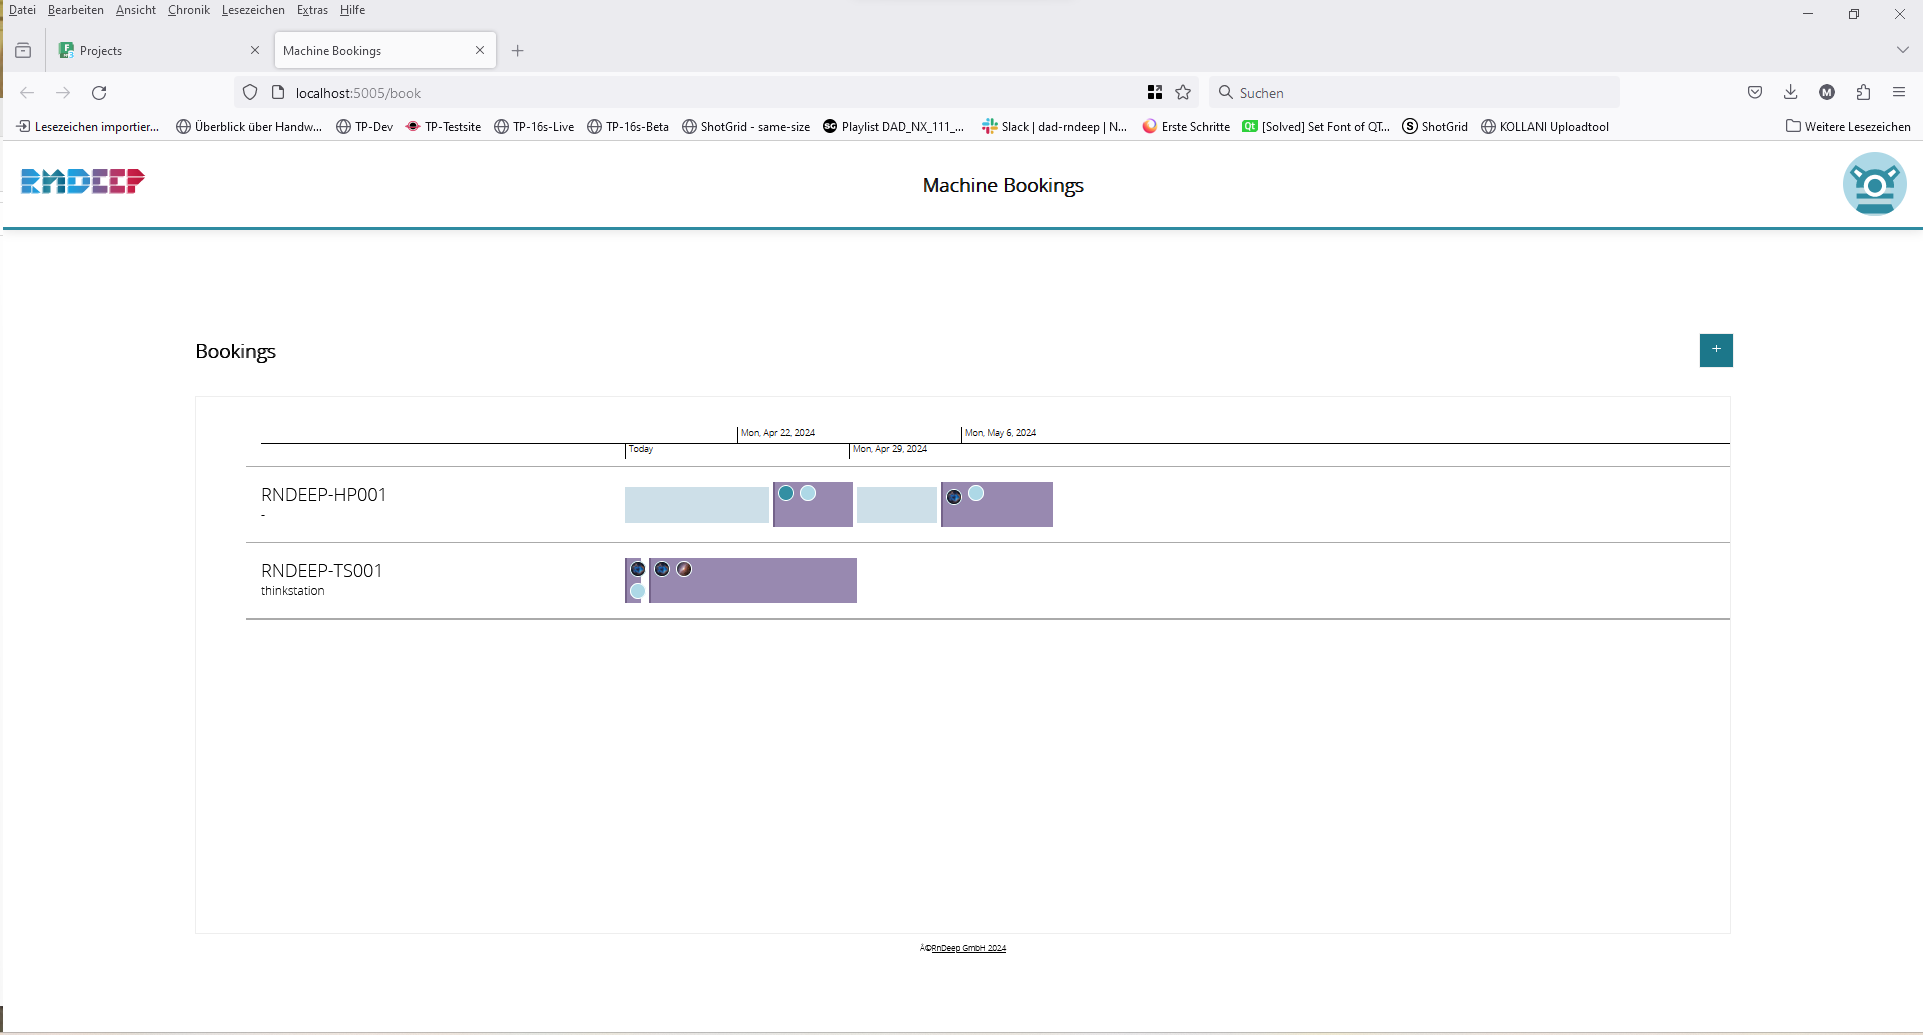Click the Suchen search field
1923x1035 pixels.
click(1414, 93)
